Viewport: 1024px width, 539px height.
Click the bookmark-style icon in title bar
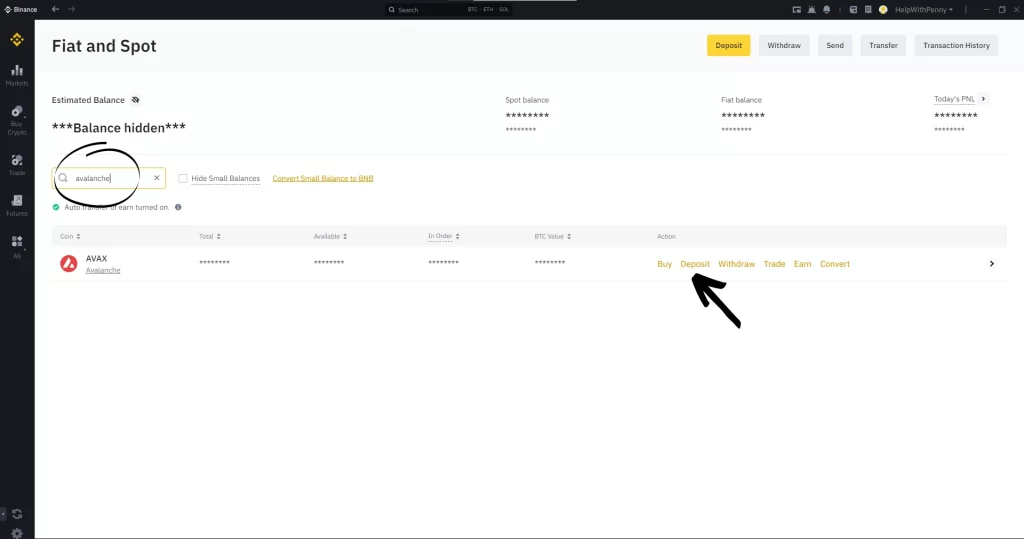[x=868, y=10]
